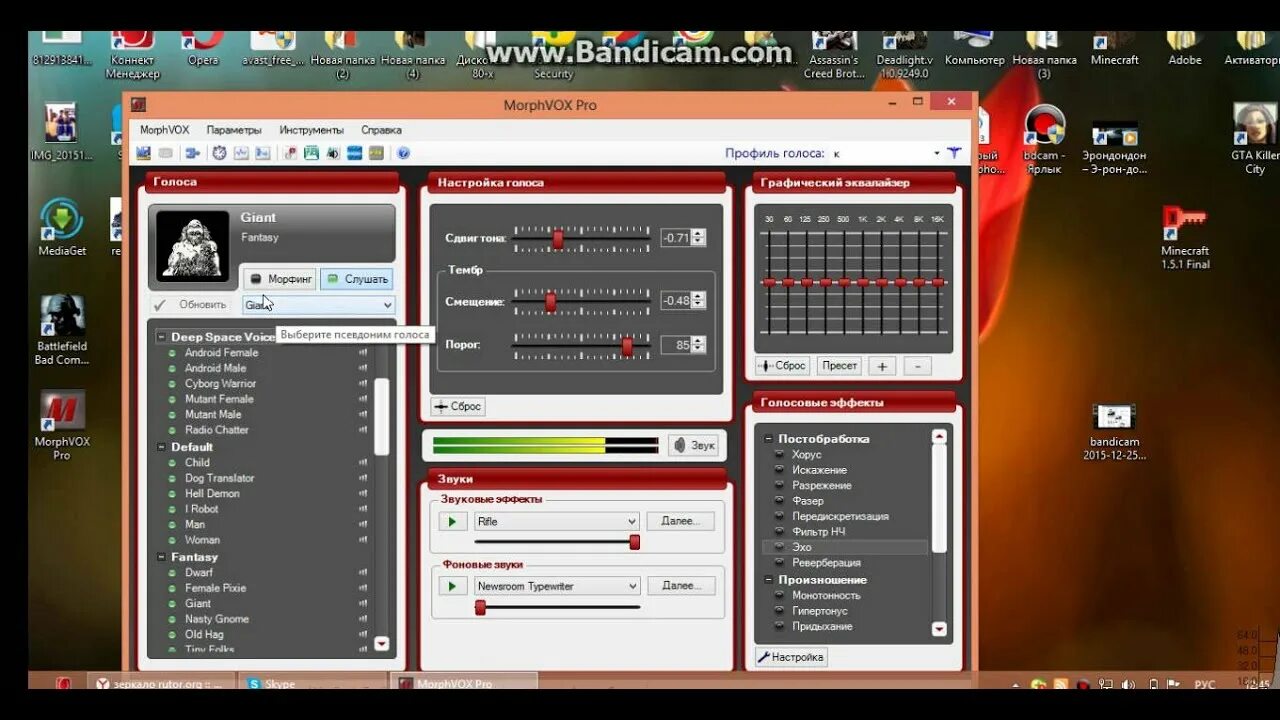Select the MorphVOX Pro desktop shortcut
Screen dimensions: 1280x720
click(62, 425)
